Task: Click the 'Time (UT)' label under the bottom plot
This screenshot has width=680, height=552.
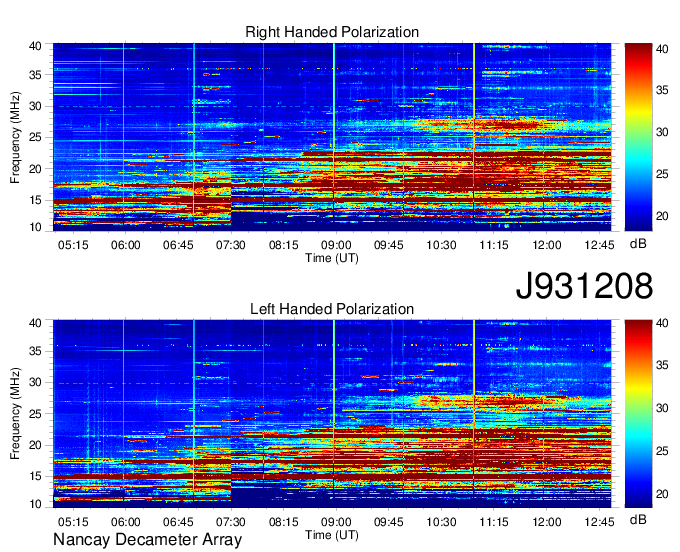Action: tap(332, 535)
